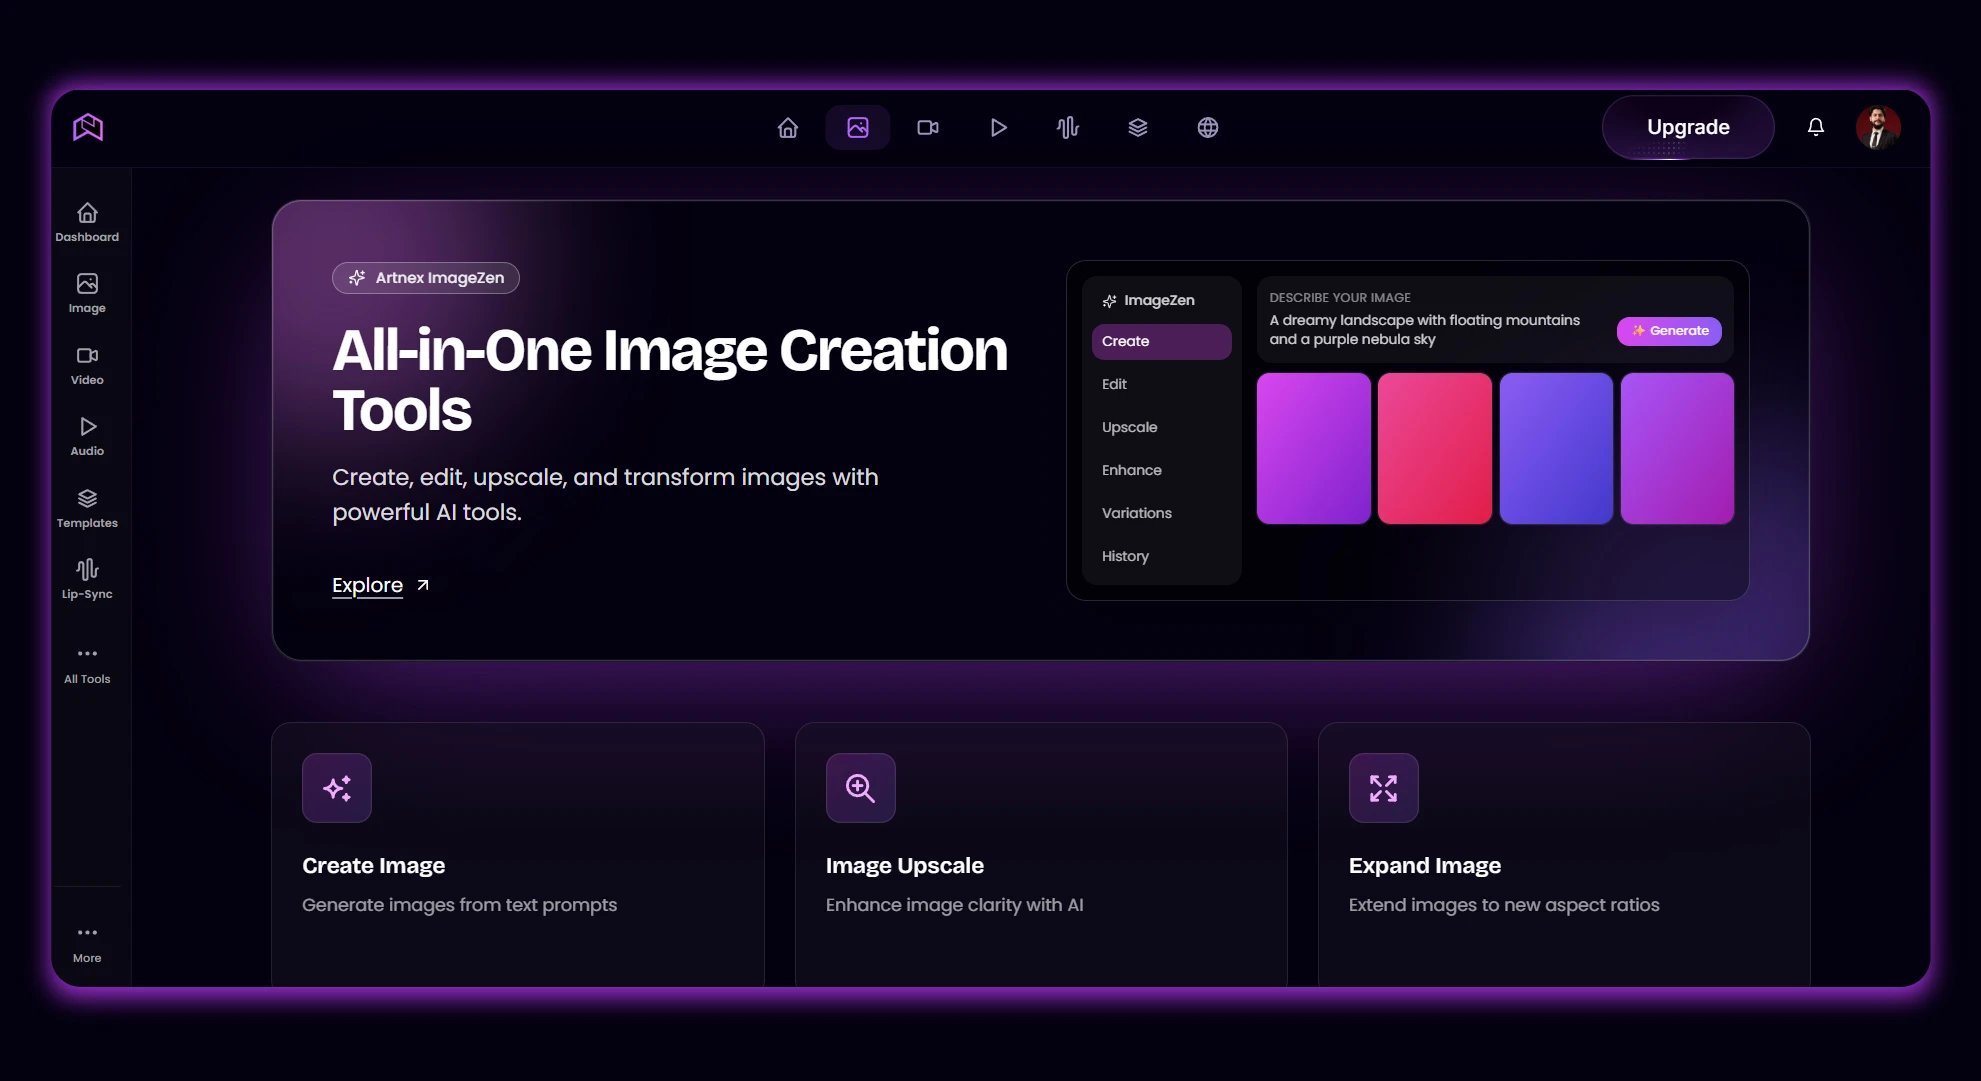Open the waveform icon in the top navigation
1981x1081 pixels.
point(1068,127)
